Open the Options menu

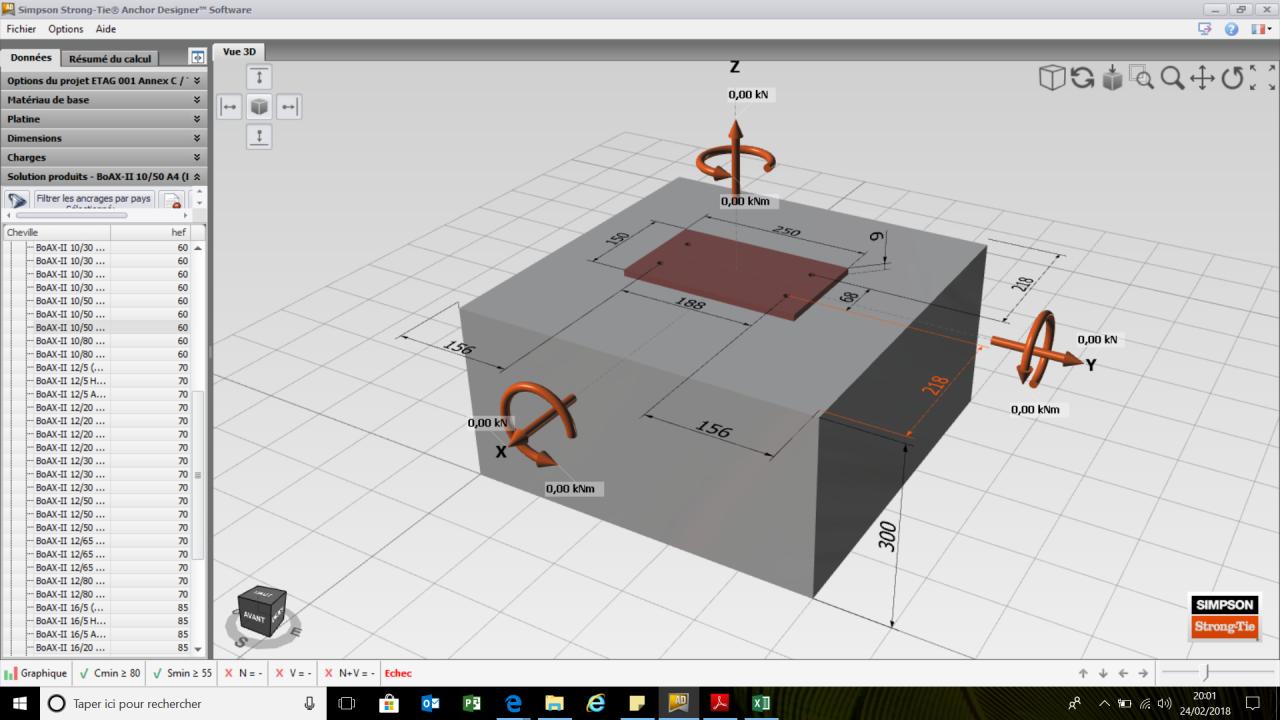66,29
